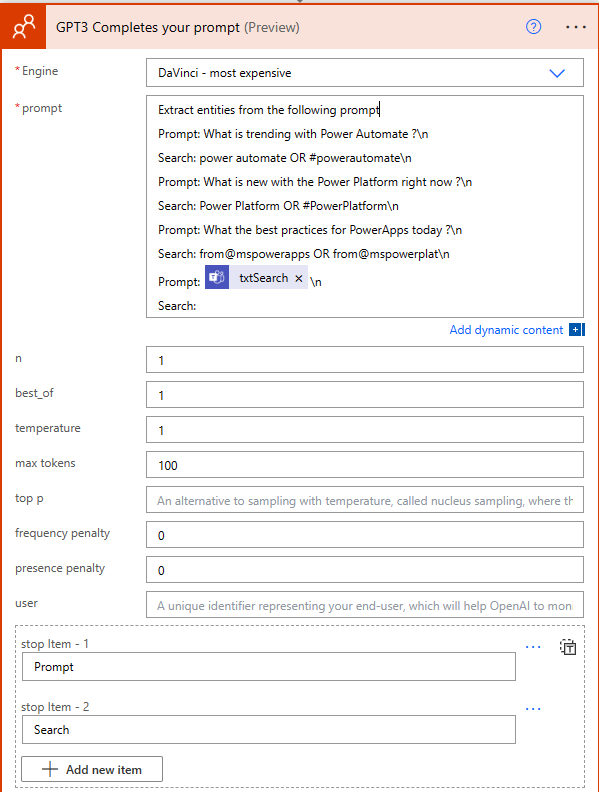Image resolution: width=599 pixels, height=792 pixels.
Task: Click the frequency penalty label
Action: pos(62,533)
